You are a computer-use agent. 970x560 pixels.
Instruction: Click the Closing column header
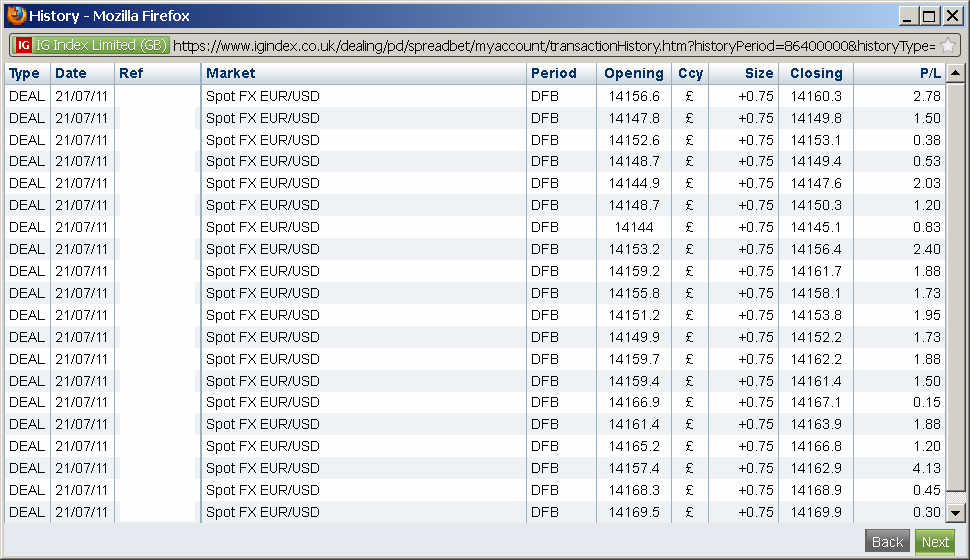pyautogui.click(x=816, y=73)
